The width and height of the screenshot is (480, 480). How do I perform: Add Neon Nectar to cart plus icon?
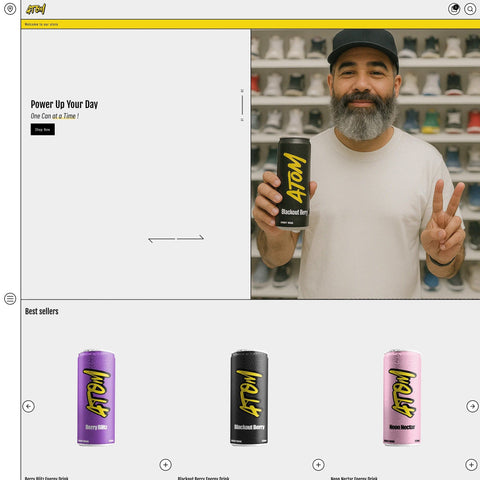pos(471,465)
